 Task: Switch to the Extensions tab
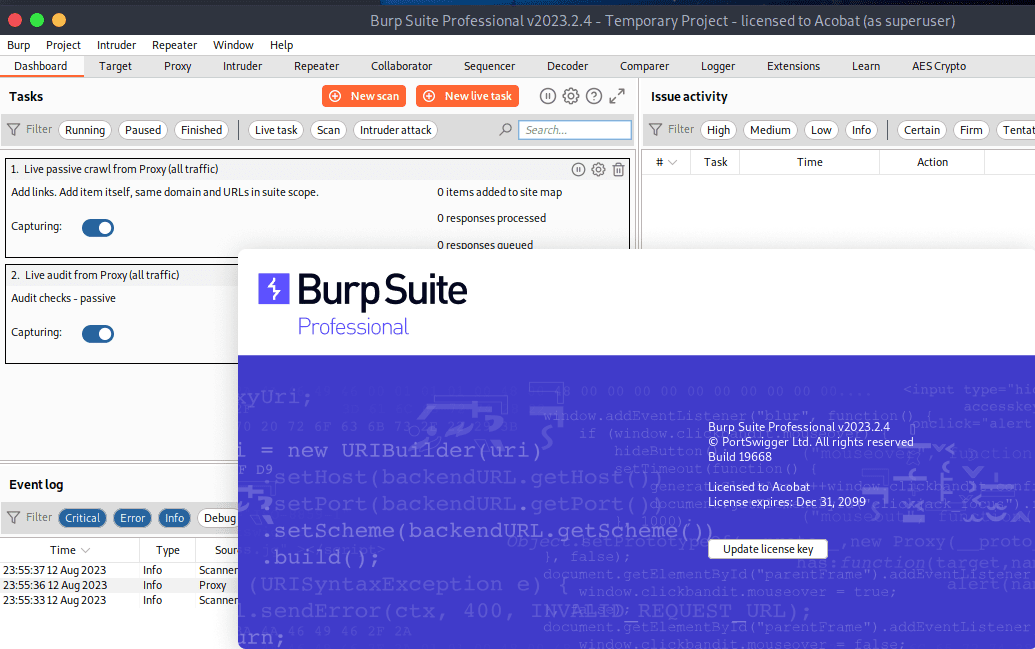coord(793,66)
